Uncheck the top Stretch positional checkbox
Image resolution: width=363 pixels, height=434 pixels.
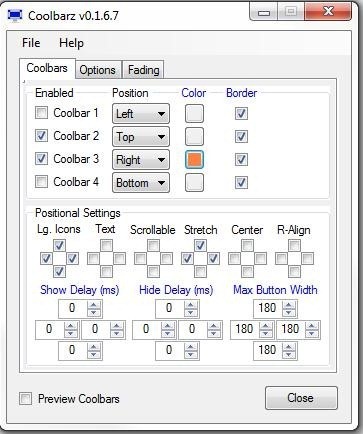coord(200,246)
